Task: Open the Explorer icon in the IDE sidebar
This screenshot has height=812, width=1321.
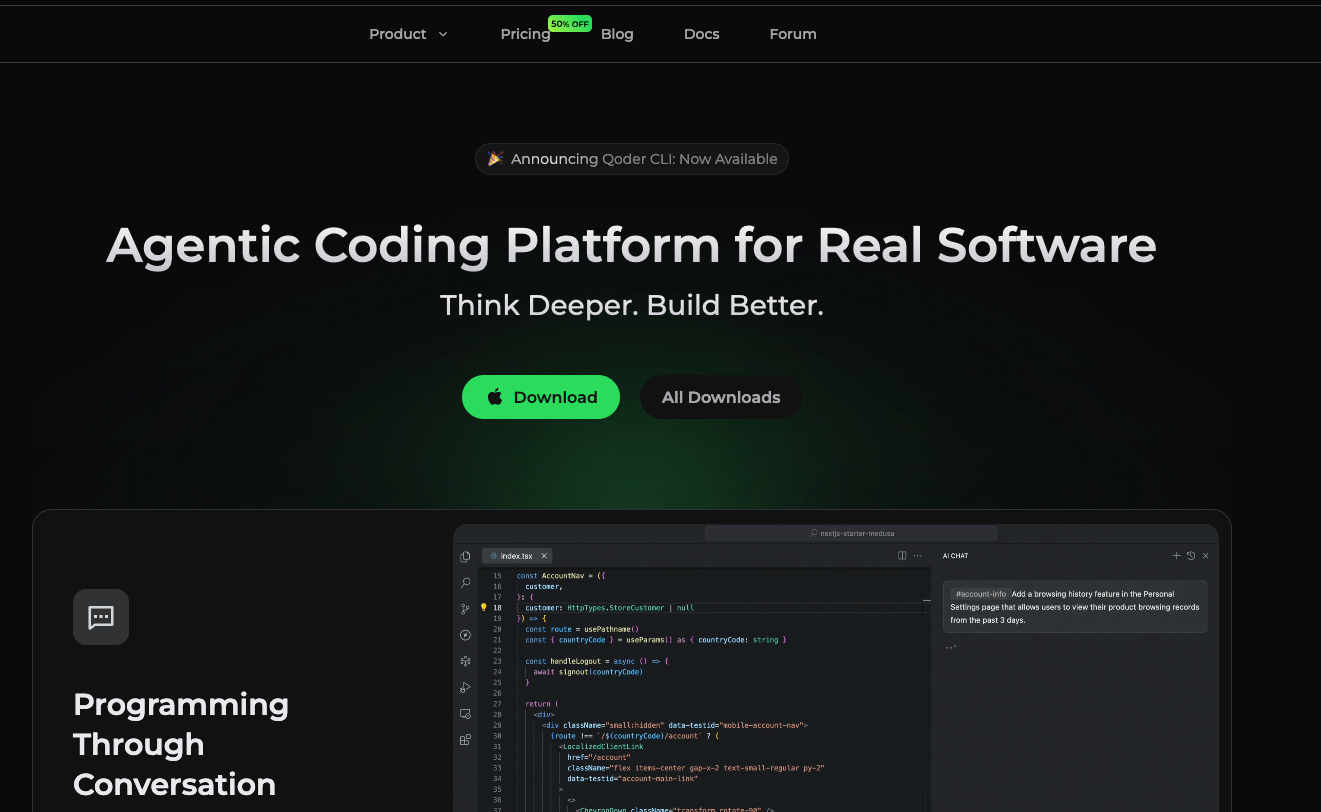Action: coord(464,557)
